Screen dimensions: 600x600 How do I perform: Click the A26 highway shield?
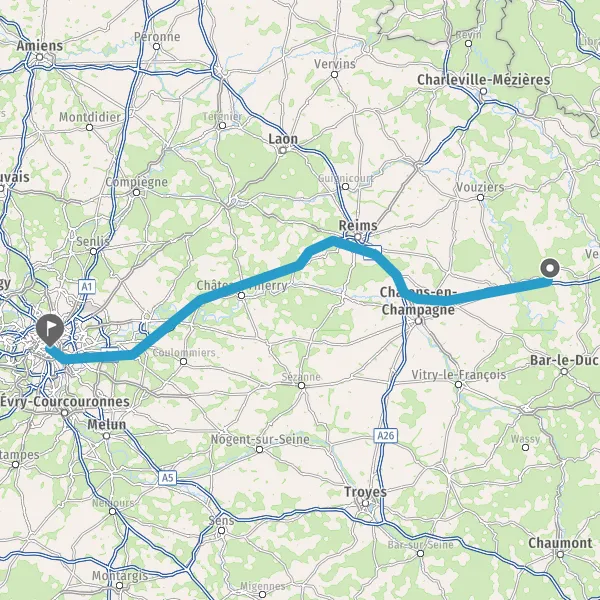pos(385,435)
